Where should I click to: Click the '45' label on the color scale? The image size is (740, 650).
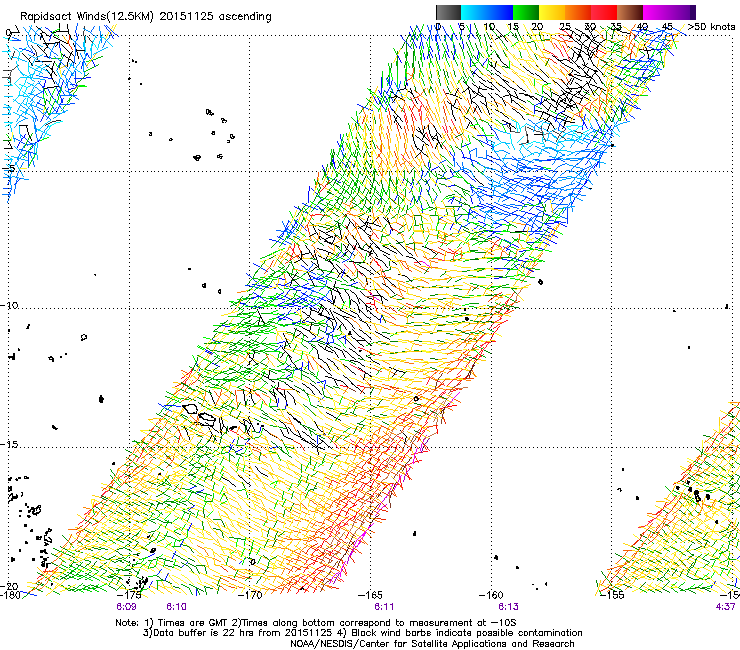(667, 27)
